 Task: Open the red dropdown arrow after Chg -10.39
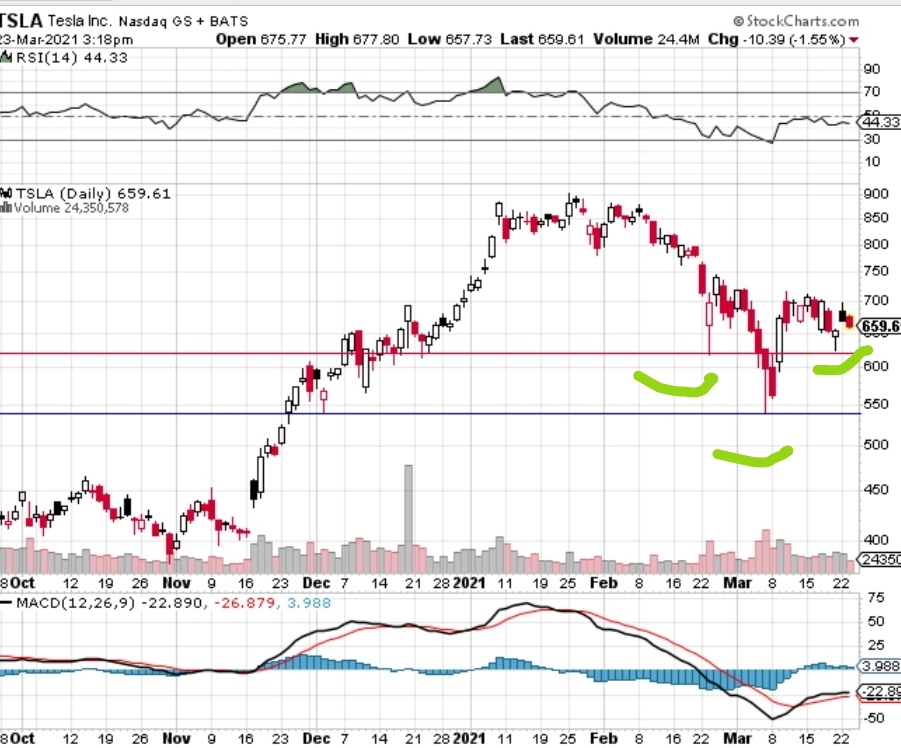(855, 40)
